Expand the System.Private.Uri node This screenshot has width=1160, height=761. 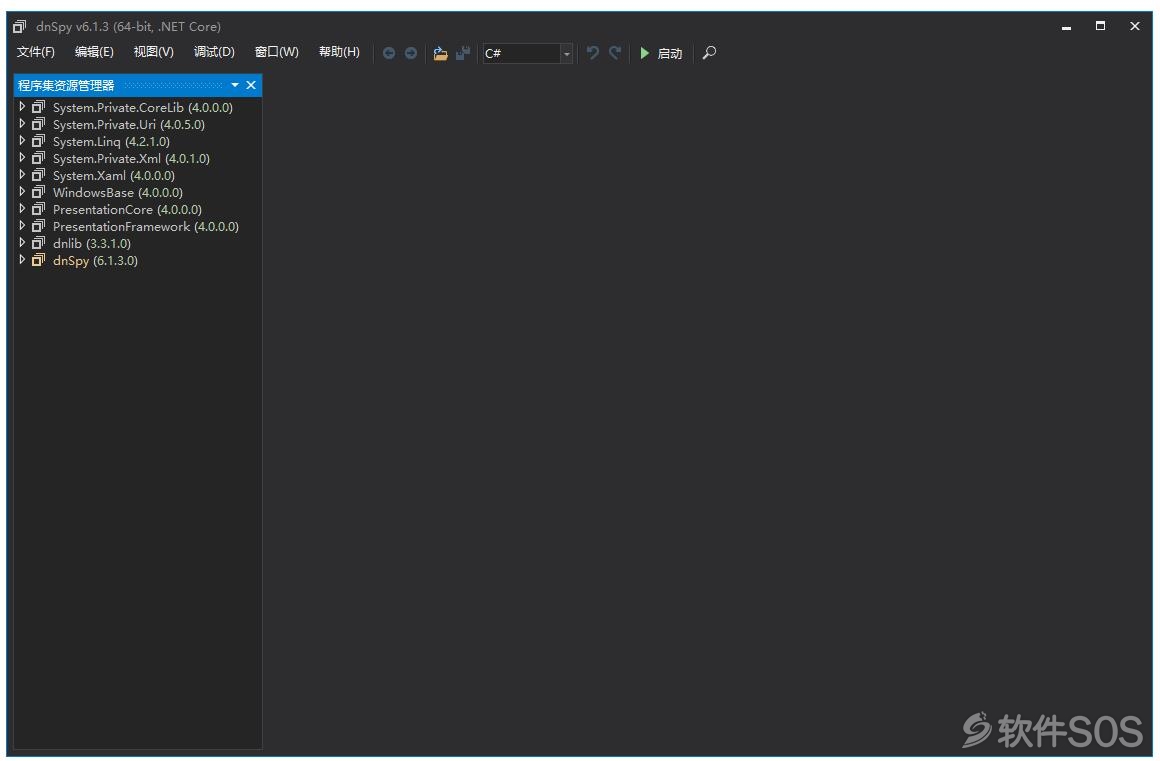[22, 124]
